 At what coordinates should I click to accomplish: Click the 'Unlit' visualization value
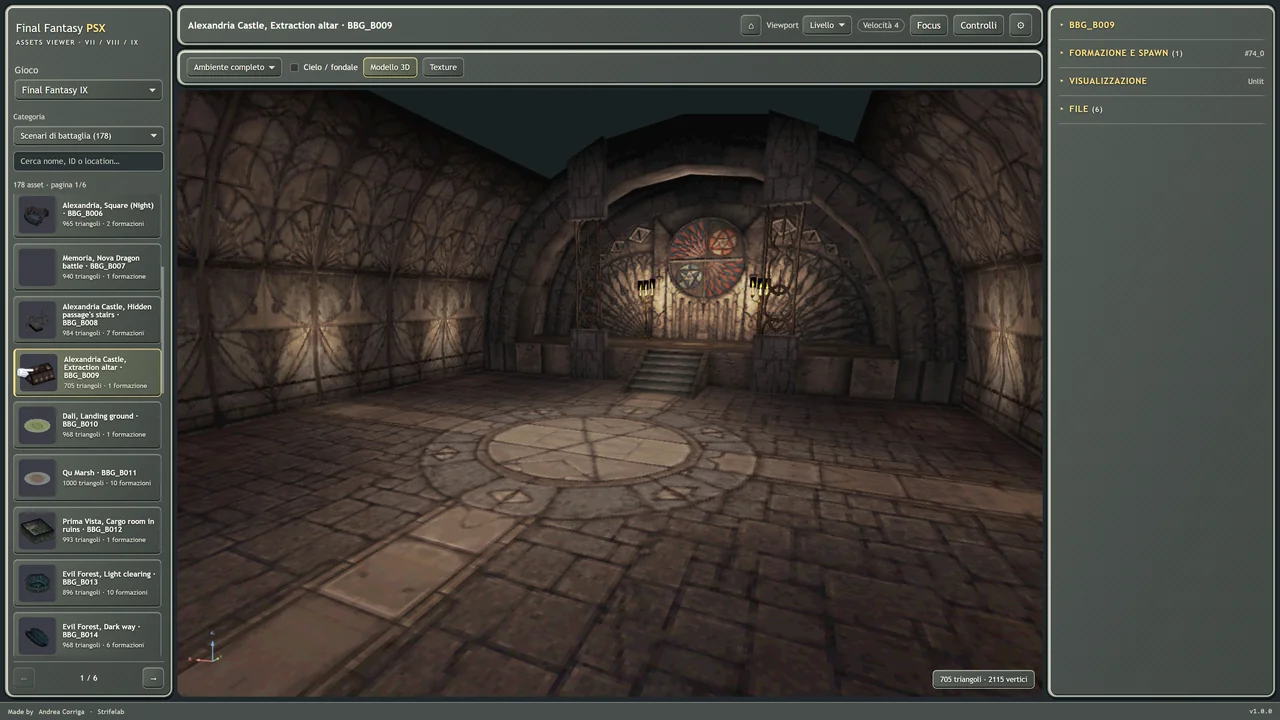coord(1256,81)
